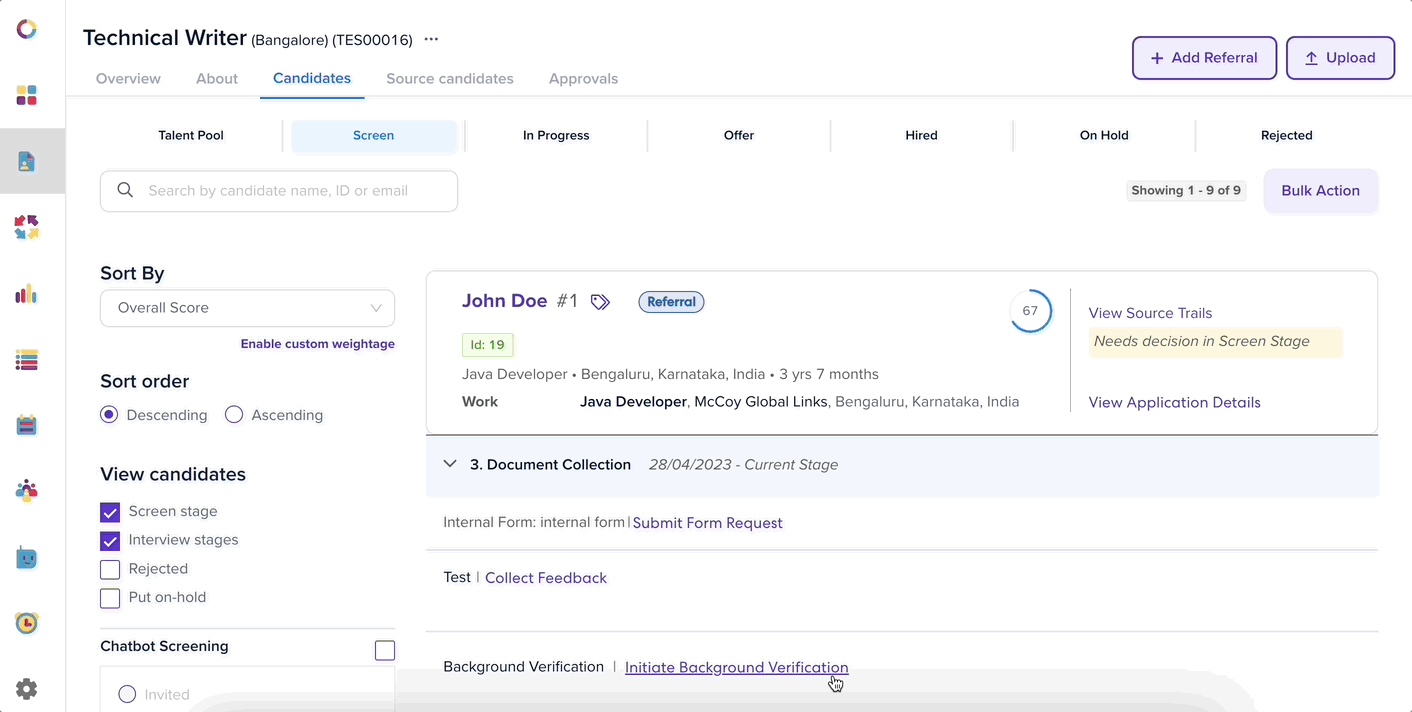The image size is (1412, 712).
Task: Open the bar chart analytics icon
Action: pyautogui.click(x=27, y=294)
